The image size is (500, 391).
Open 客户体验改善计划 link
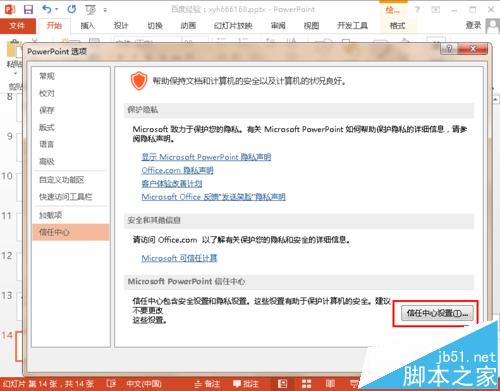[x=172, y=183]
